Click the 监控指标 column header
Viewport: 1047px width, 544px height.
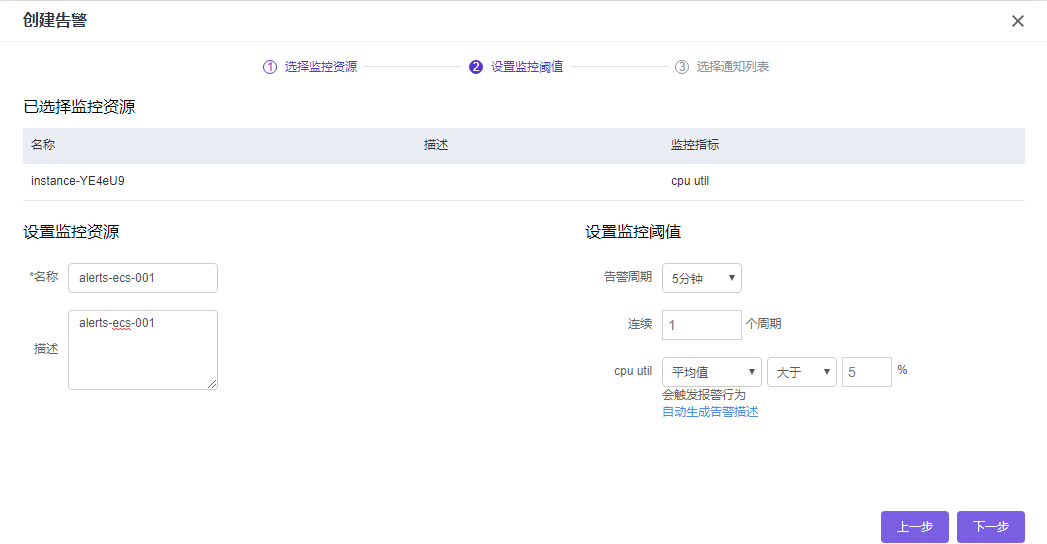click(695, 145)
